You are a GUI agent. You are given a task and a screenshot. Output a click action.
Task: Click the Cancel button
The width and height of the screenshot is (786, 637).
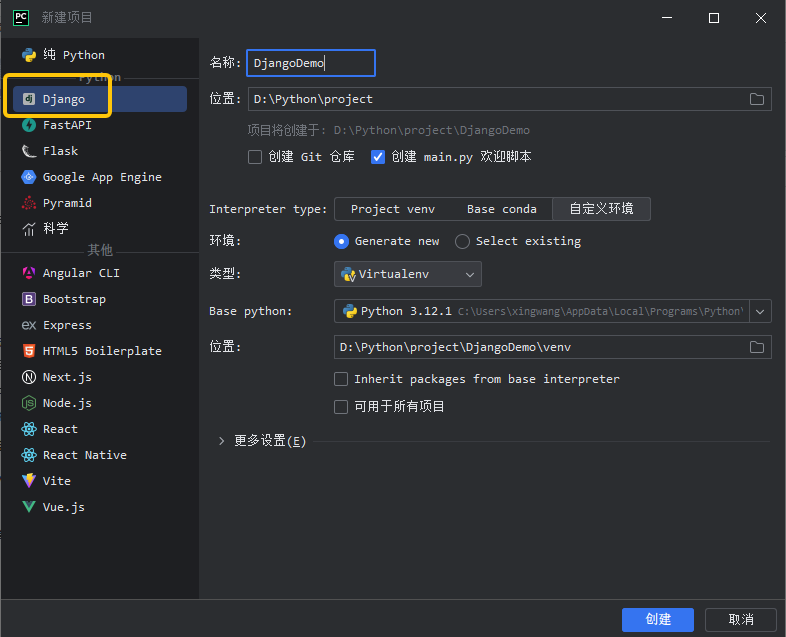(x=740, y=619)
